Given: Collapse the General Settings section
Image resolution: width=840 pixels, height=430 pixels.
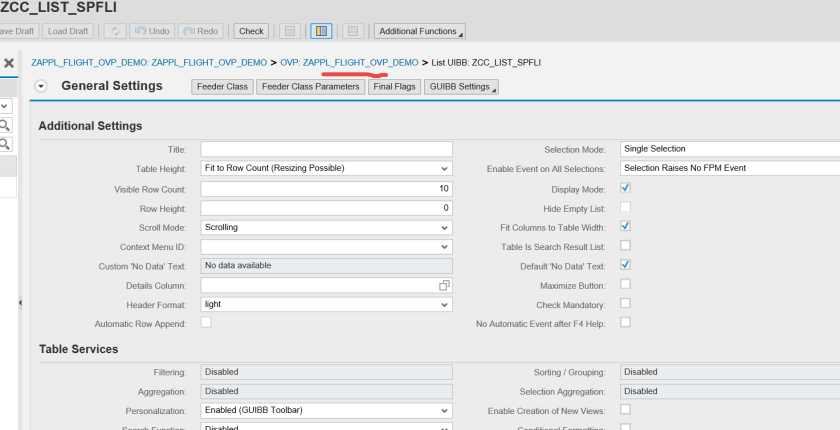Looking at the screenshot, I should pyautogui.click(x=41, y=86).
